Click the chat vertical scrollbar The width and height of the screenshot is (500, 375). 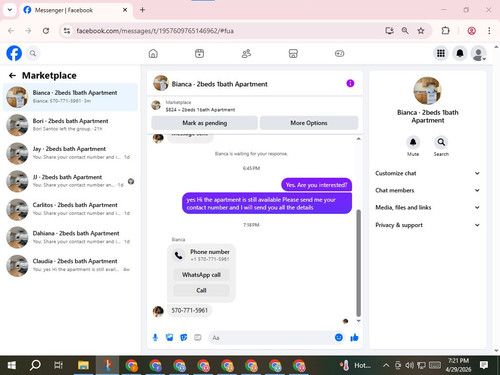click(x=359, y=263)
